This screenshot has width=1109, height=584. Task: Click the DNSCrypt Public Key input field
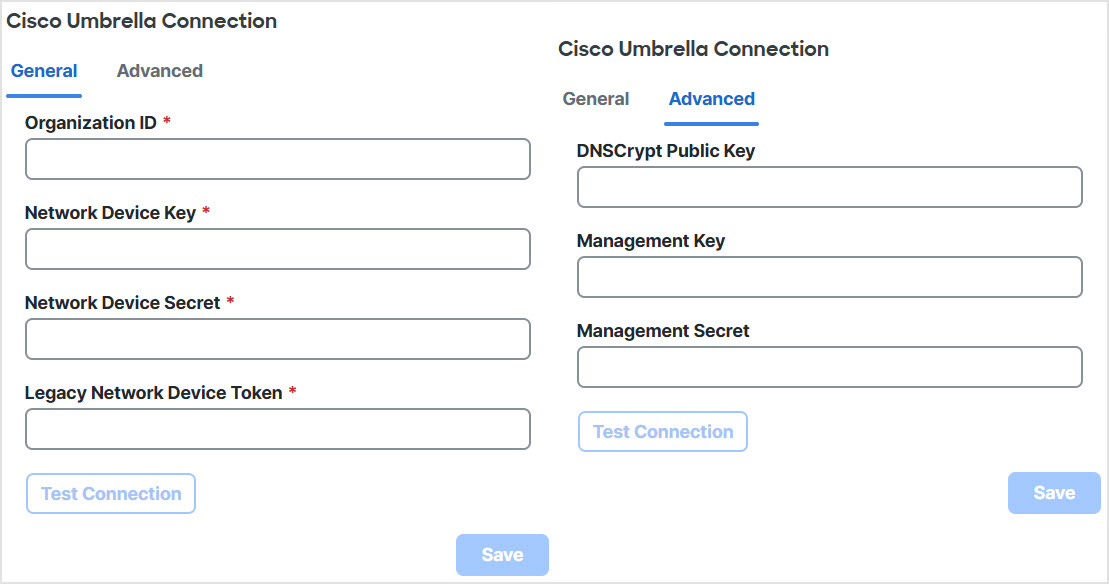tap(829, 187)
